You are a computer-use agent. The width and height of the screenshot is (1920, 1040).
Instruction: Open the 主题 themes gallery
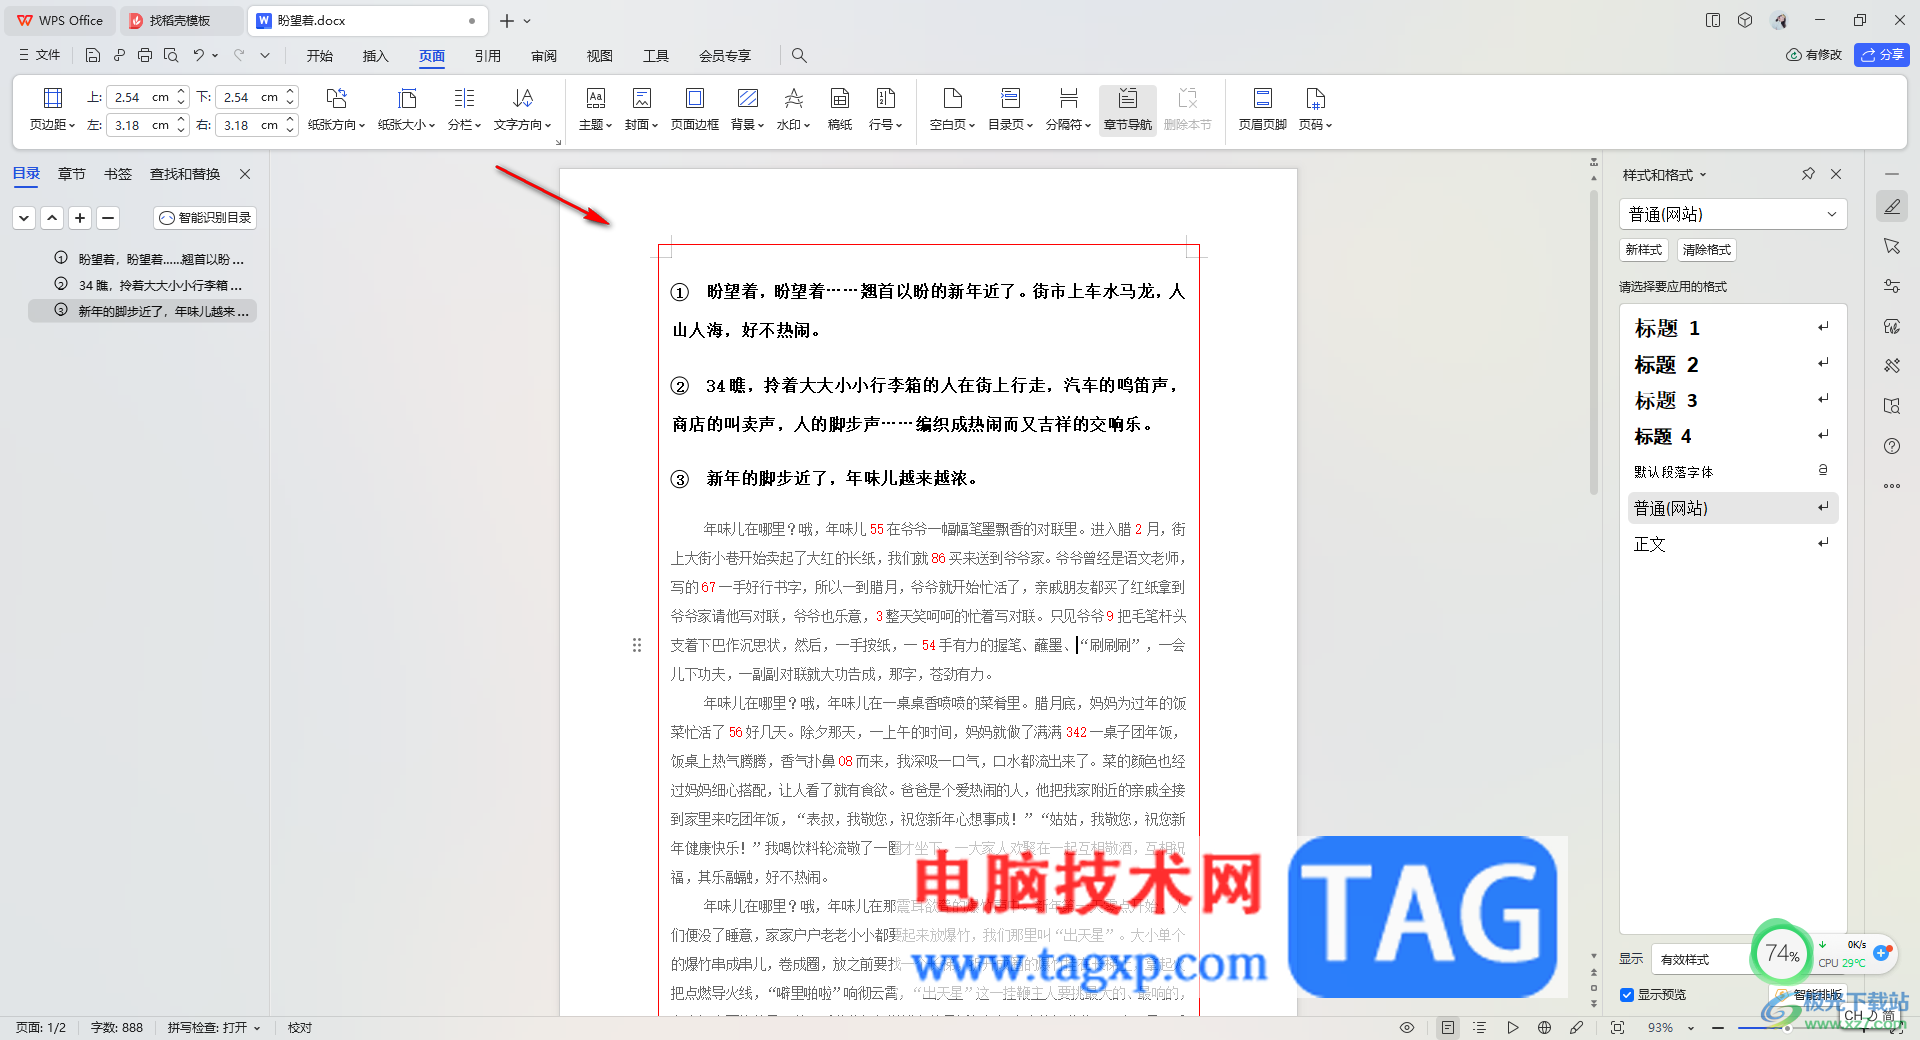(595, 108)
